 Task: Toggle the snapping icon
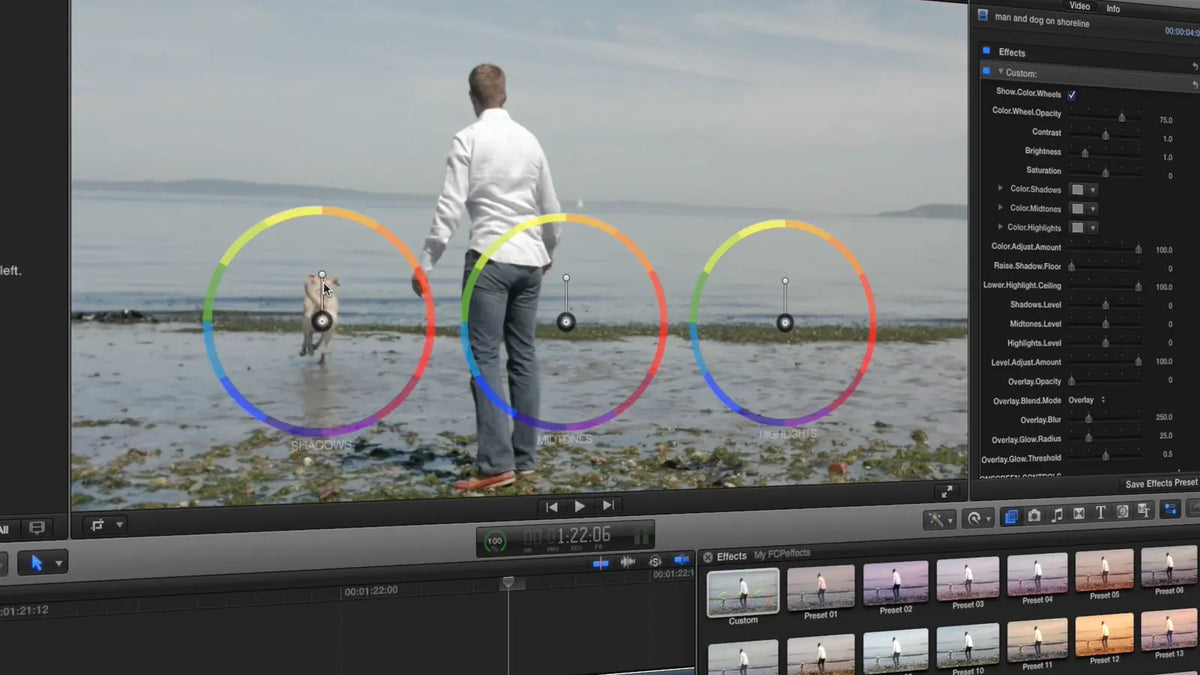point(682,560)
